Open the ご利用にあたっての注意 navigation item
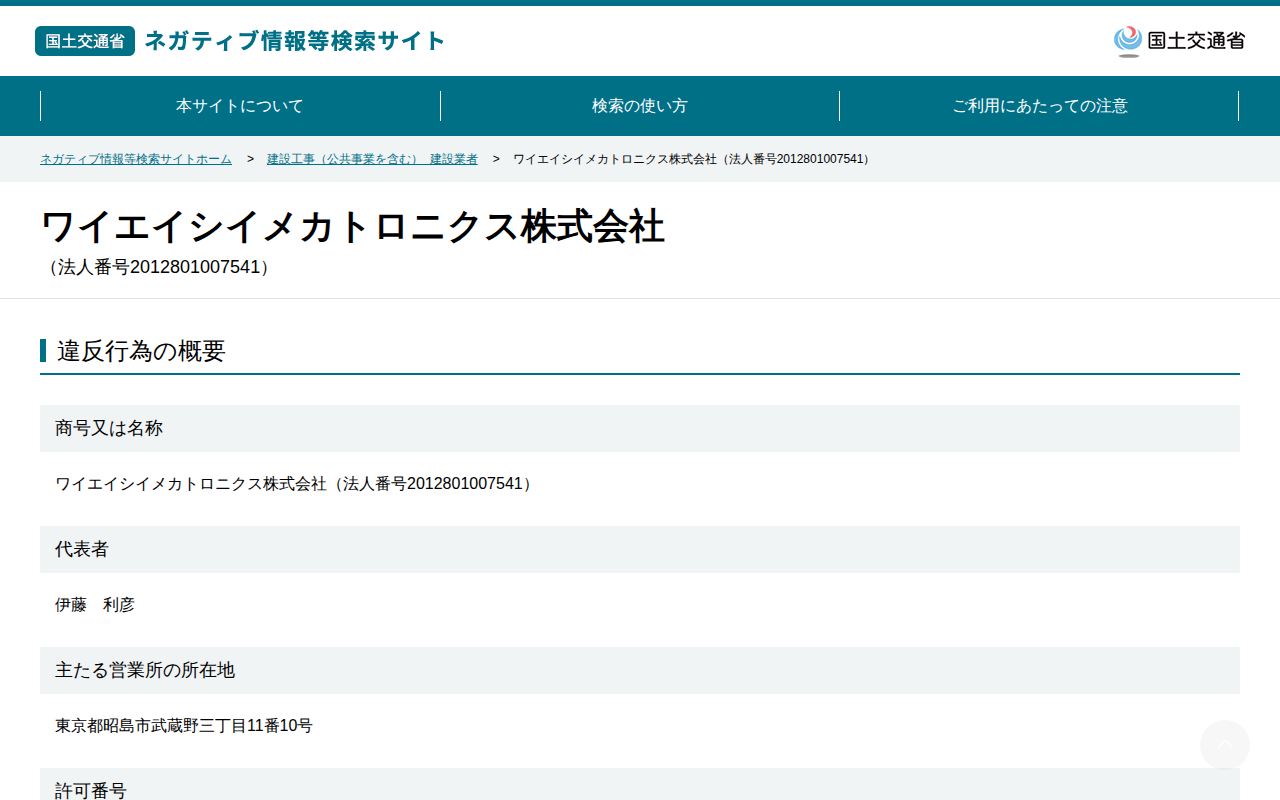The width and height of the screenshot is (1280, 800). (1040, 106)
